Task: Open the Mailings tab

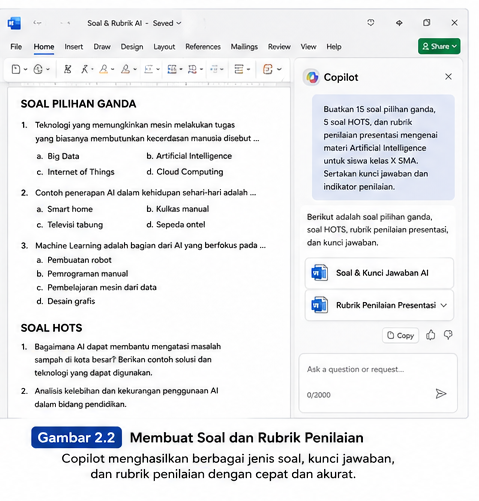Action: (244, 47)
